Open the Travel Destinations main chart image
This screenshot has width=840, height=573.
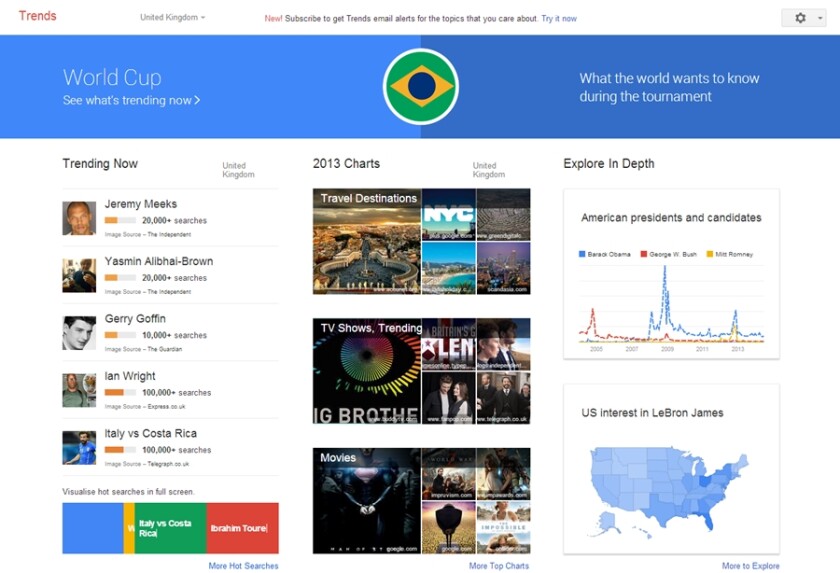pyautogui.click(x=367, y=242)
